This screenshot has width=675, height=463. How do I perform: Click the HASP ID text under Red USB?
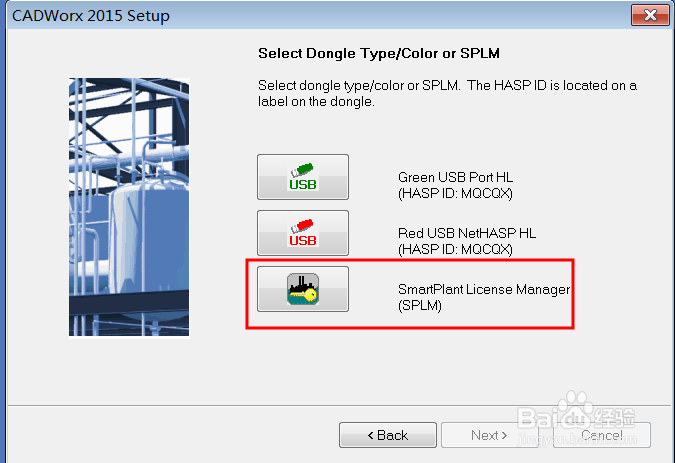455,248
